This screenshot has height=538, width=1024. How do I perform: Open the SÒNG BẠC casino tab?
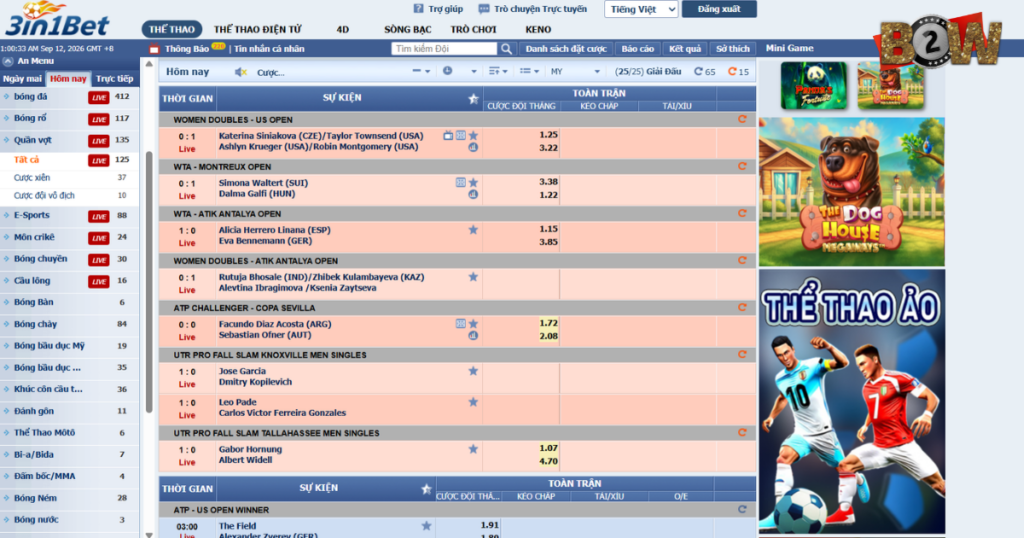(408, 29)
